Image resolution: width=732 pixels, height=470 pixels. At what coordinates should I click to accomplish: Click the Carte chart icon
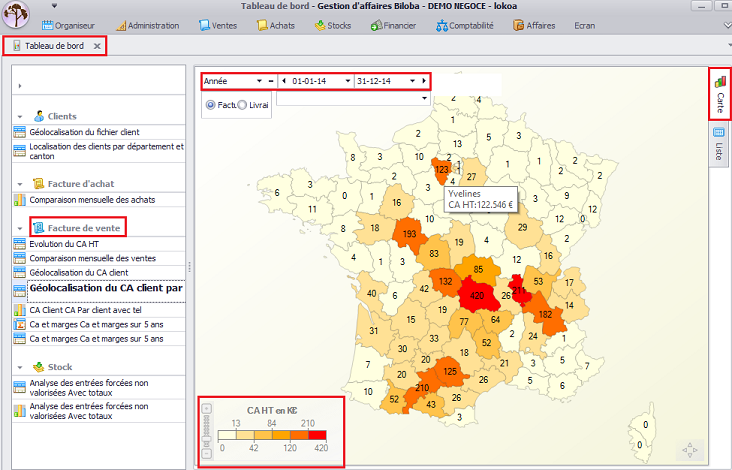720,82
